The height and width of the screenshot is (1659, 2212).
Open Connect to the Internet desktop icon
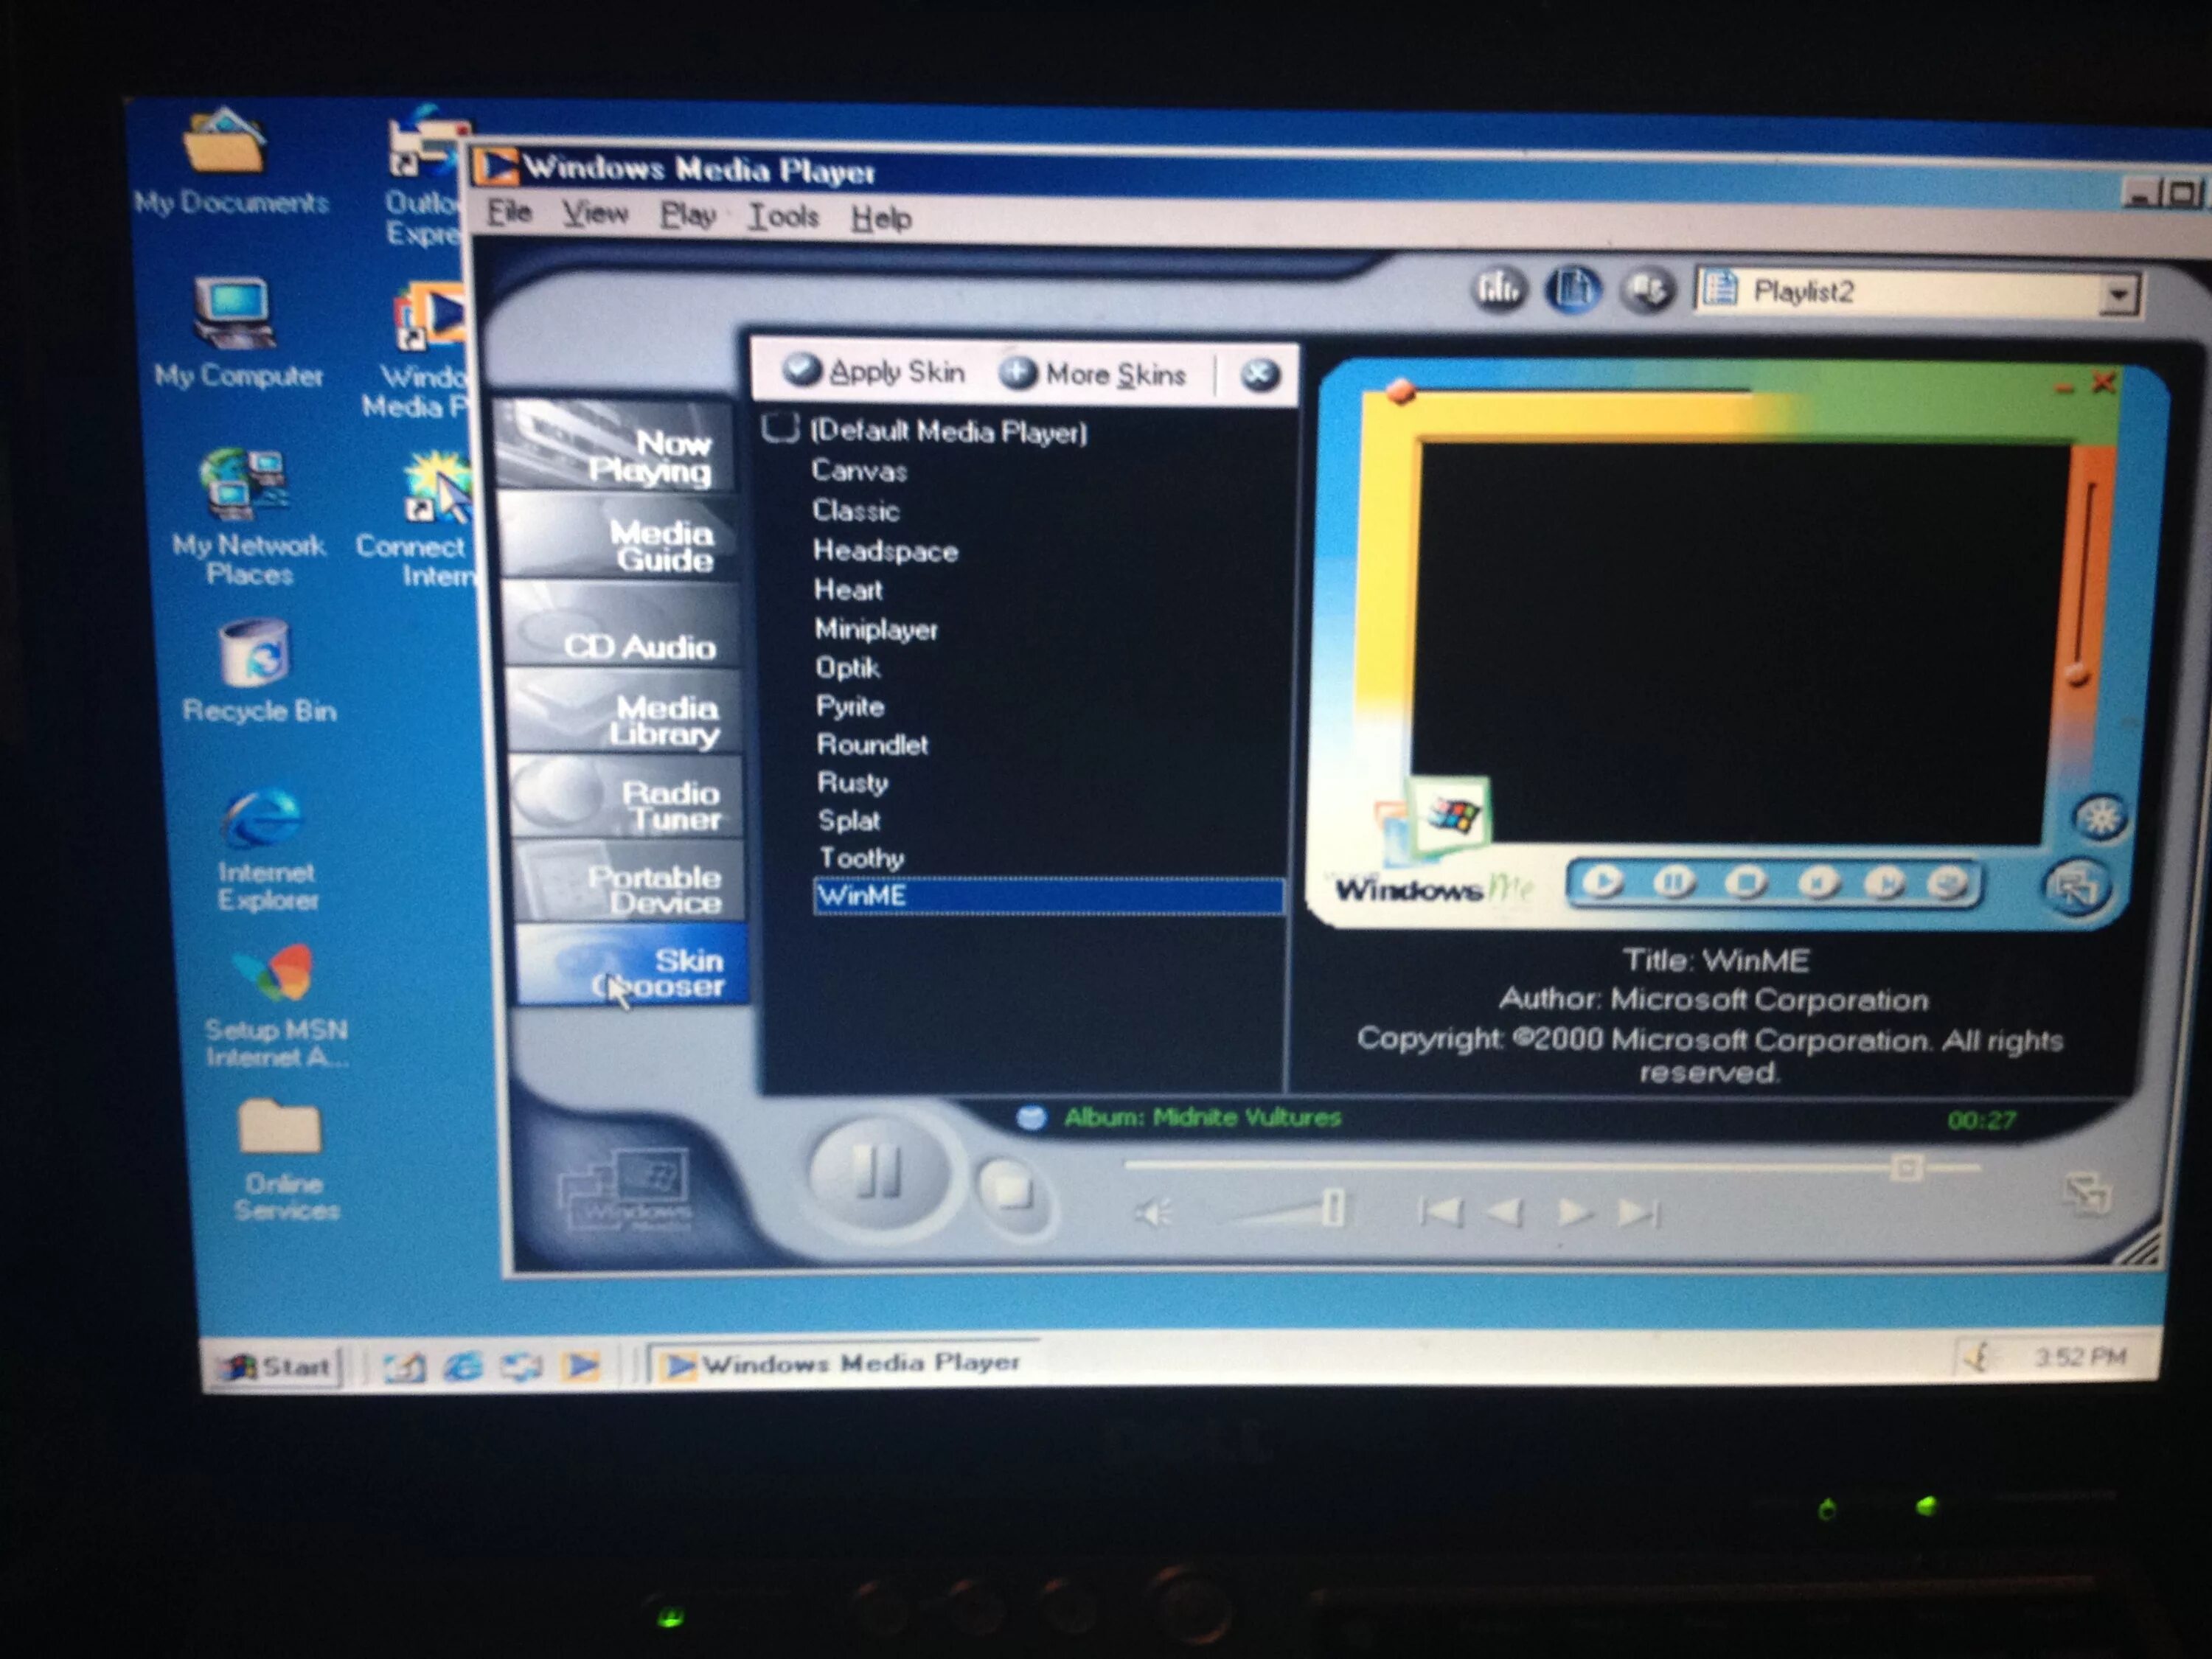pos(418,520)
